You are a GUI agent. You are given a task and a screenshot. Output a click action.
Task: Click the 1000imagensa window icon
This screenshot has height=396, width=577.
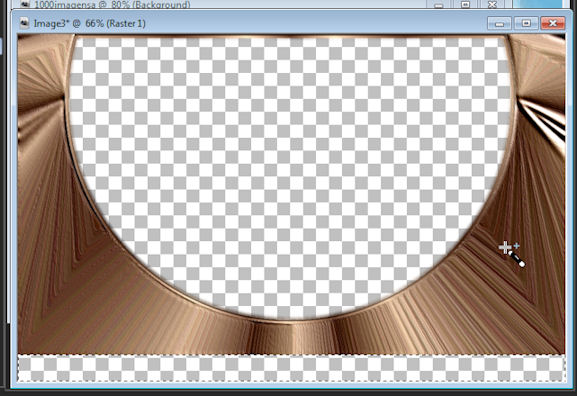coord(25,4)
